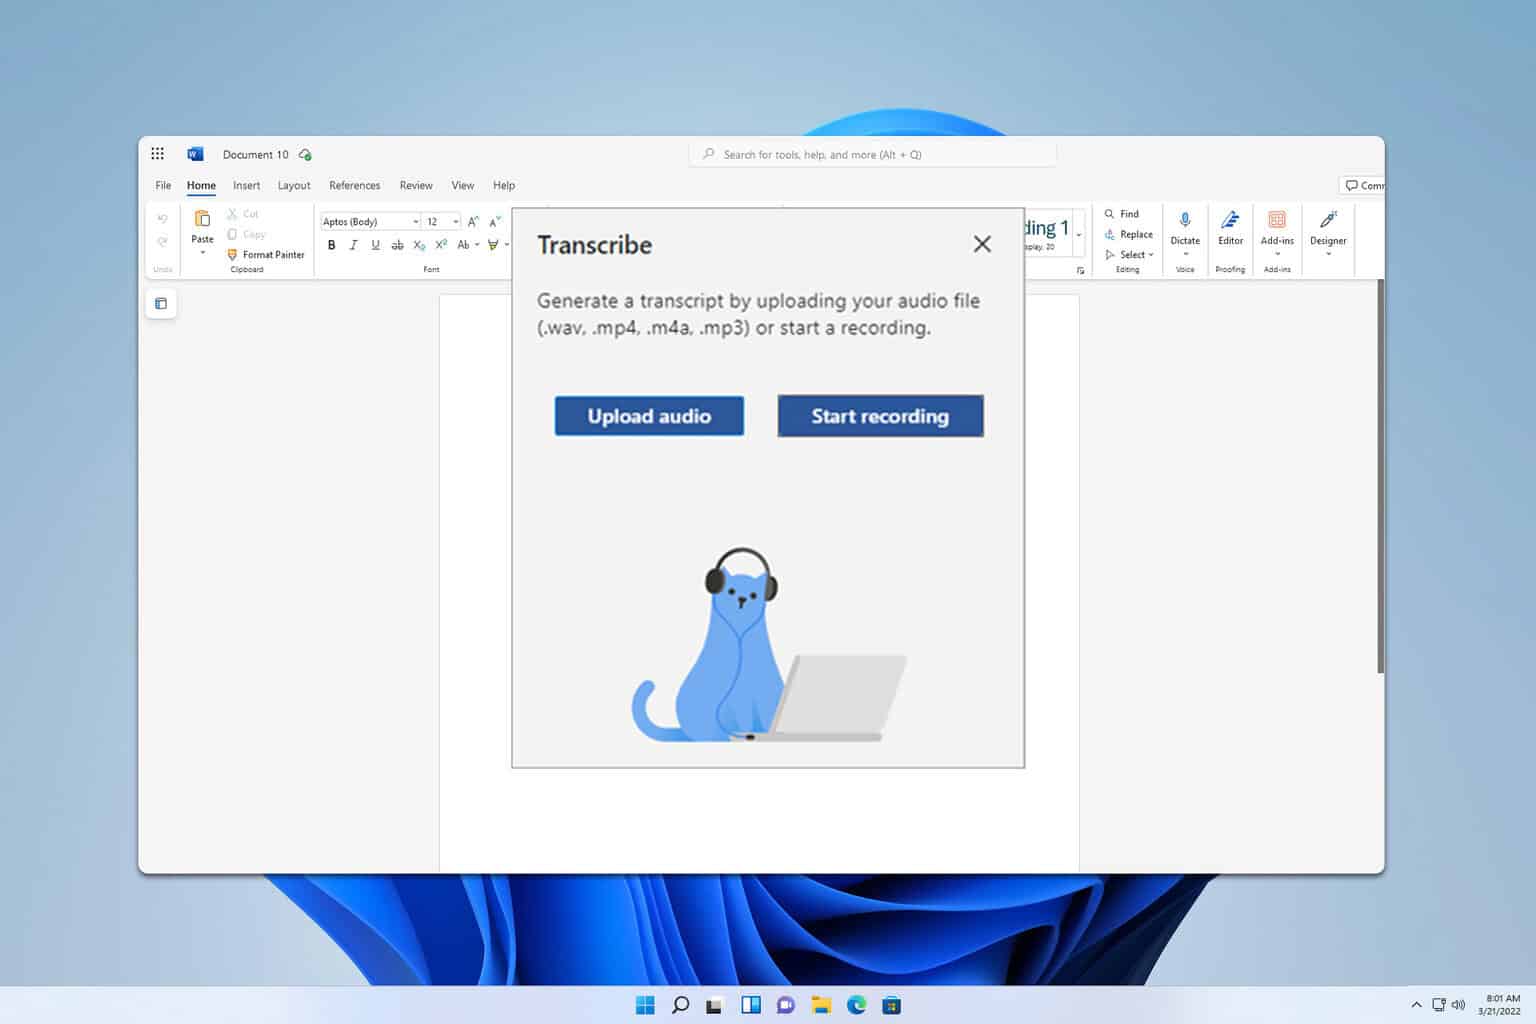Click the Paste clipboard icon
The image size is (1536, 1024).
pos(202,219)
